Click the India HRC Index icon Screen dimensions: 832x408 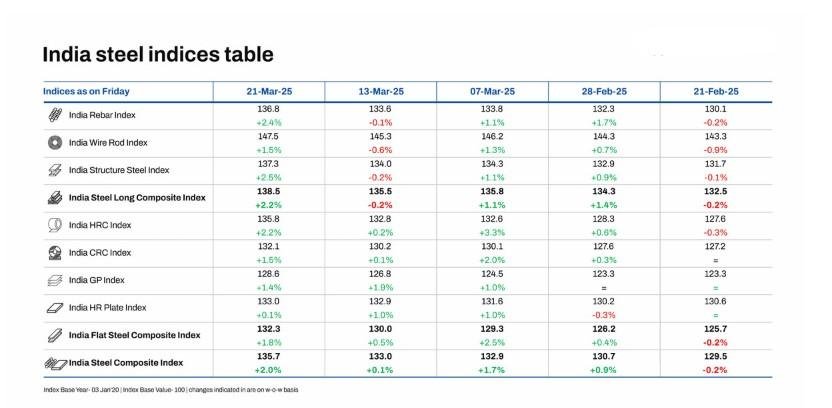click(56, 225)
